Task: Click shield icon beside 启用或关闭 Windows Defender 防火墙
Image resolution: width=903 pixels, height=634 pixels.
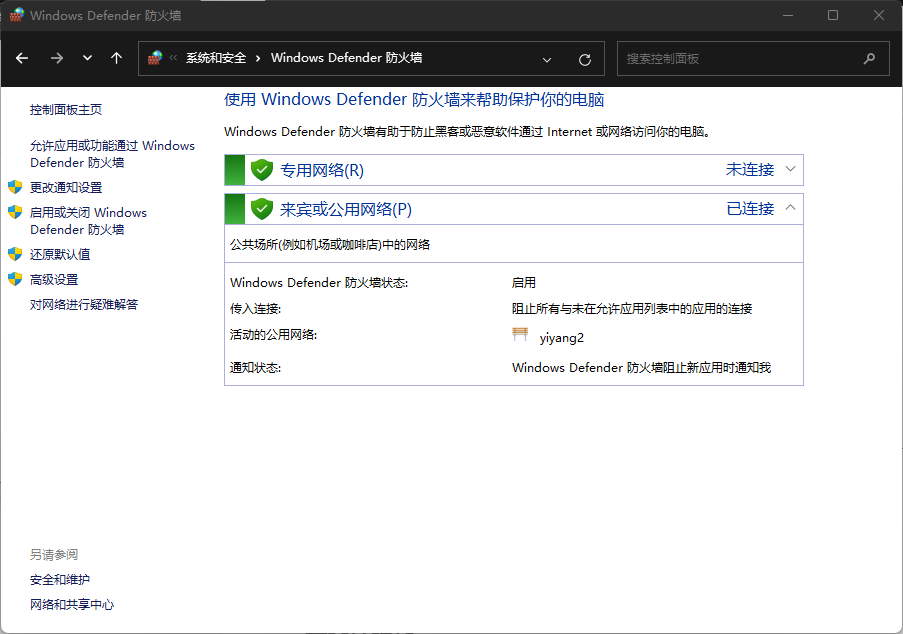Action: point(15,212)
